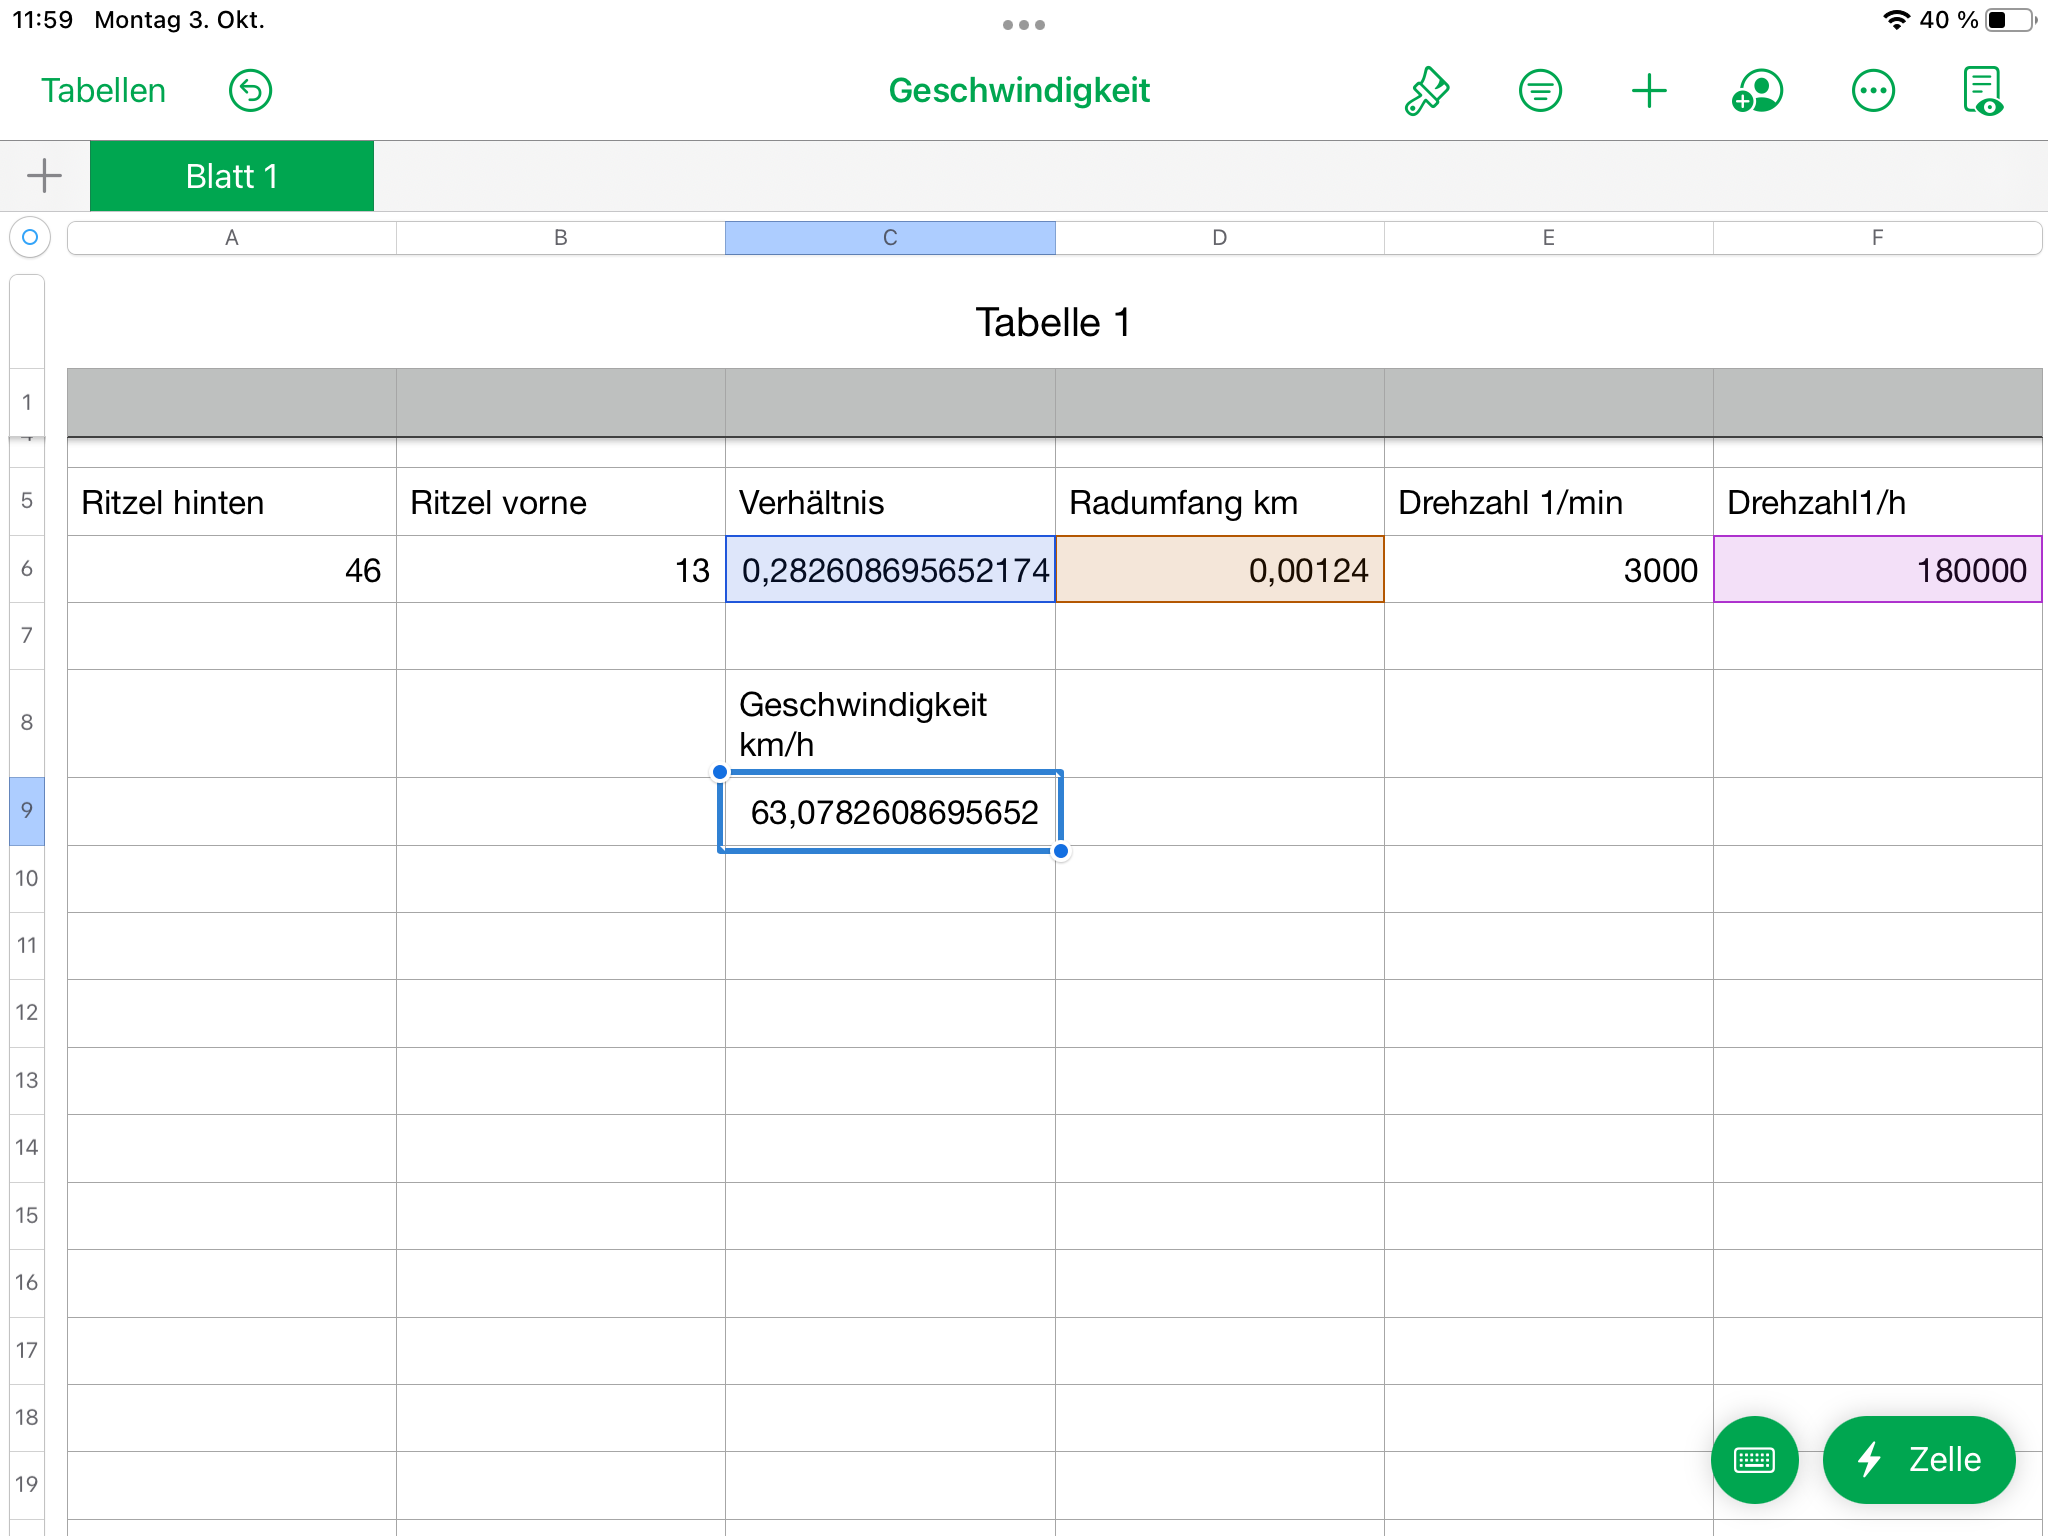Toggle the reading view document icon

coord(1982,91)
